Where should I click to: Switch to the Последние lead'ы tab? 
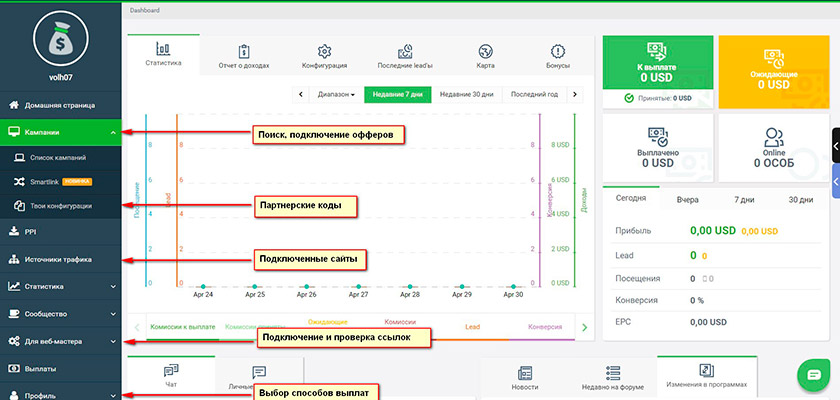click(404, 56)
